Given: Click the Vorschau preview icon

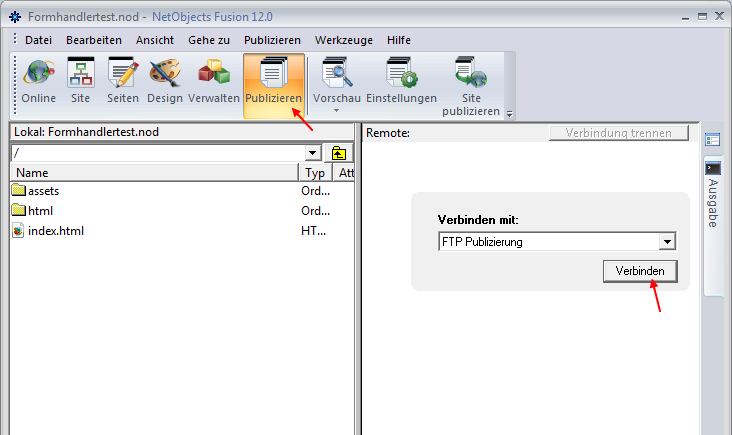Looking at the screenshot, I should pos(337,73).
